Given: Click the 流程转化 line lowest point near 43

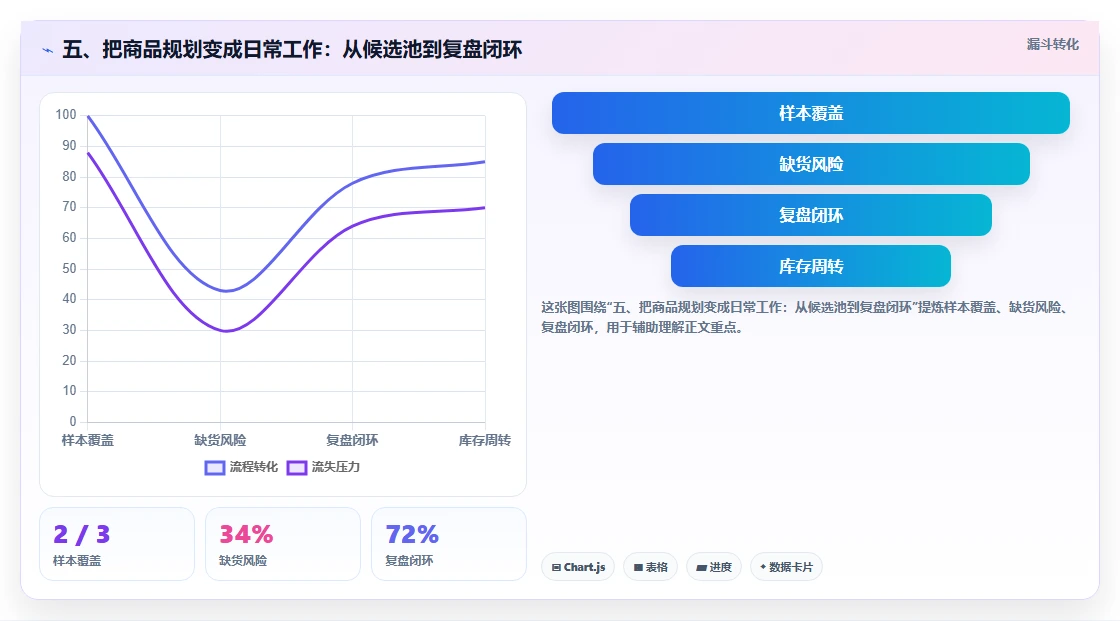Looking at the screenshot, I should [x=226, y=291].
